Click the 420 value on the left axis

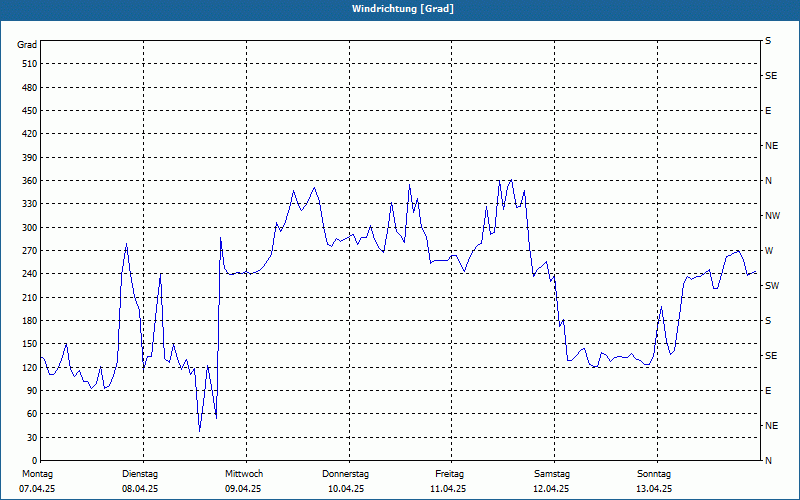30,134
